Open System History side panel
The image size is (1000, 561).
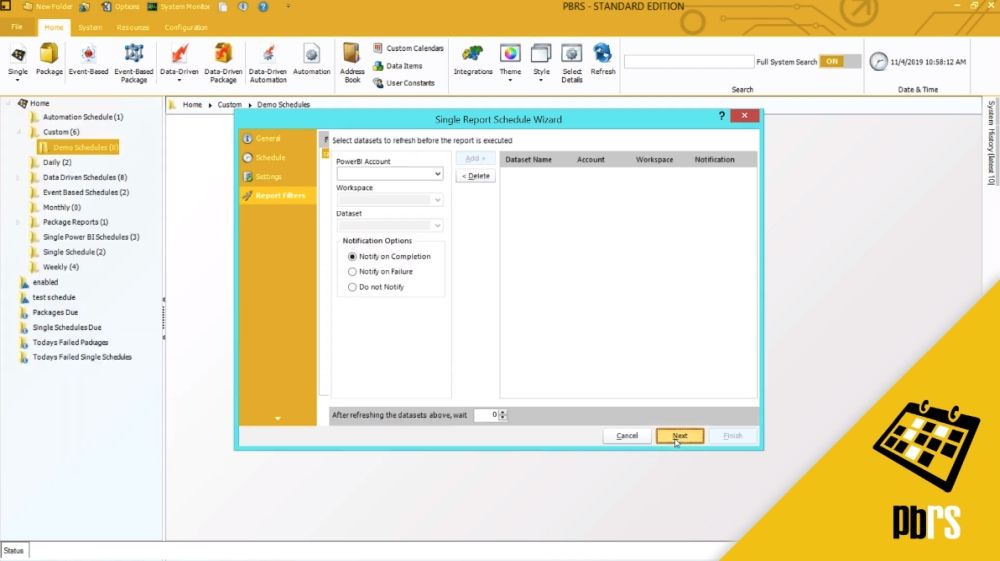(x=991, y=143)
